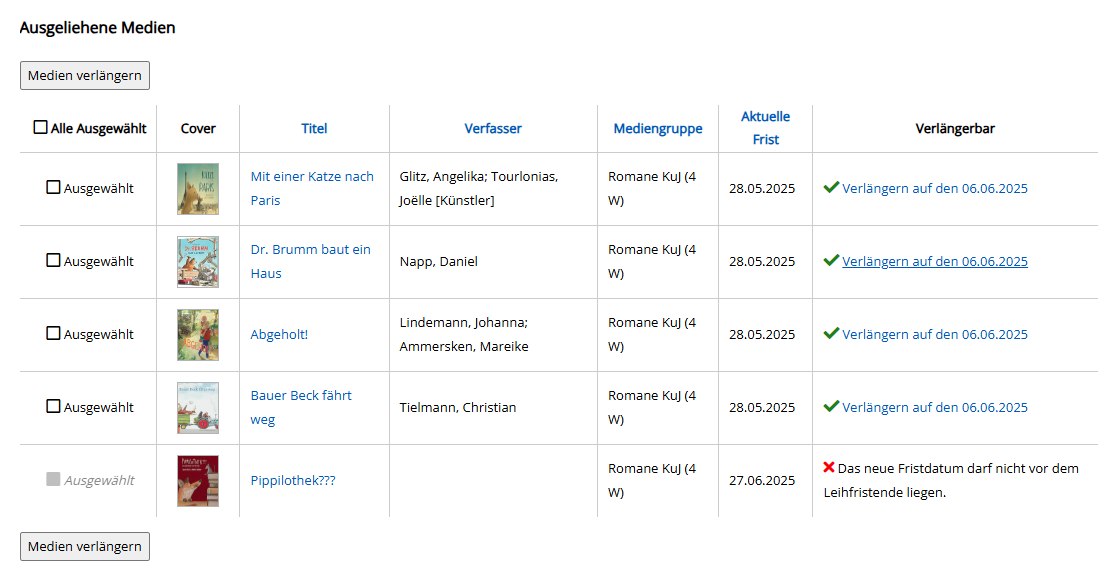1110x569 pixels.
Task: Click the top Medien verlängern button
Action: 85,76
